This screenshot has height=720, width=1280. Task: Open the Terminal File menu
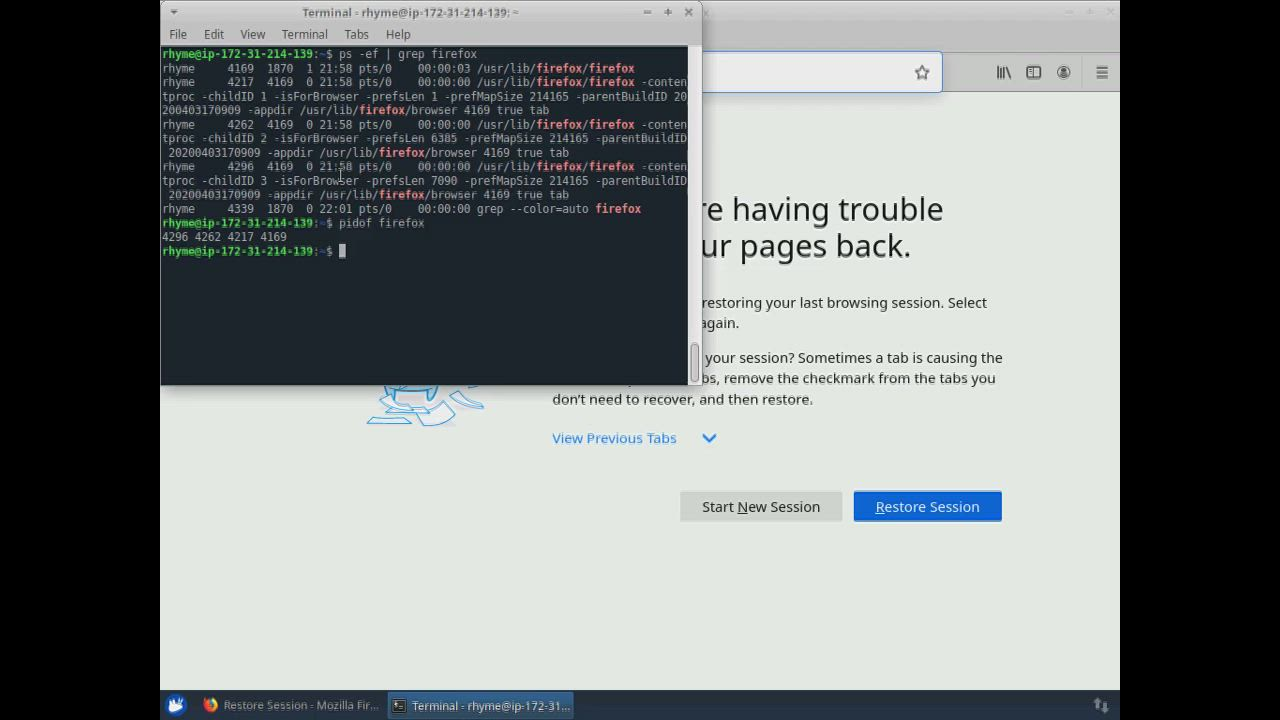(178, 34)
